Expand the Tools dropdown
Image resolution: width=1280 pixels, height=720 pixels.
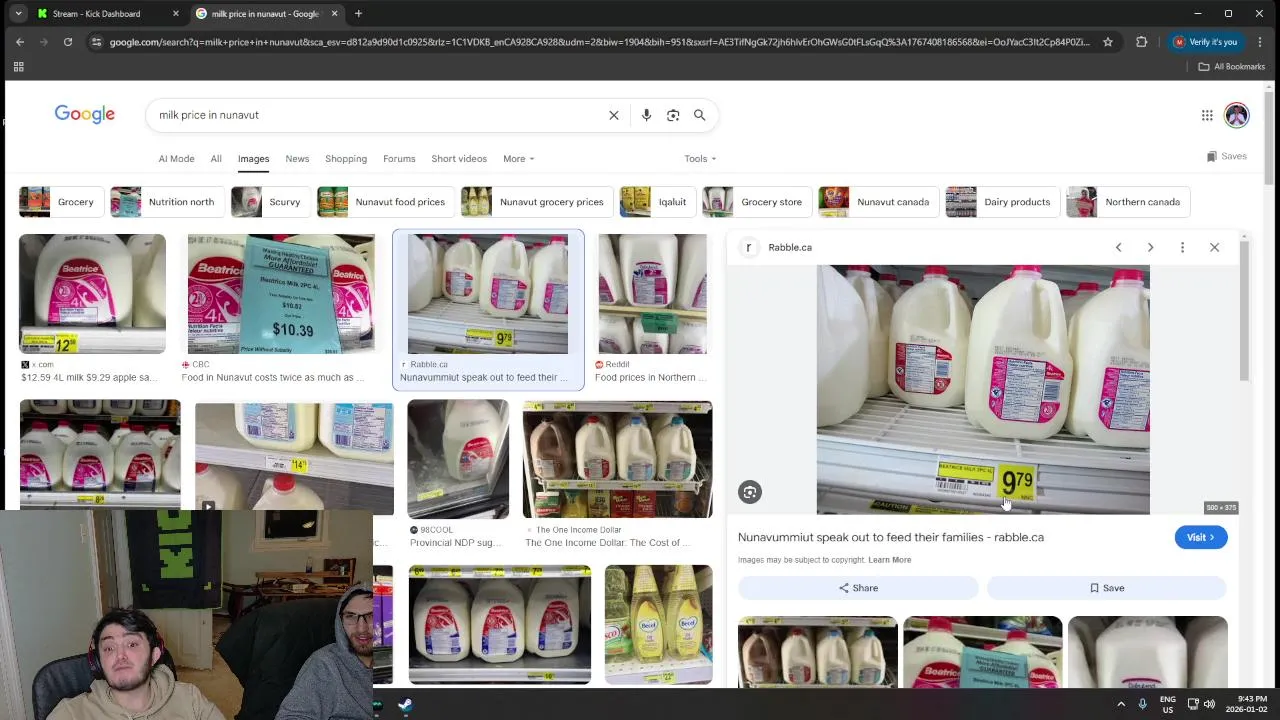tap(700, 159)
